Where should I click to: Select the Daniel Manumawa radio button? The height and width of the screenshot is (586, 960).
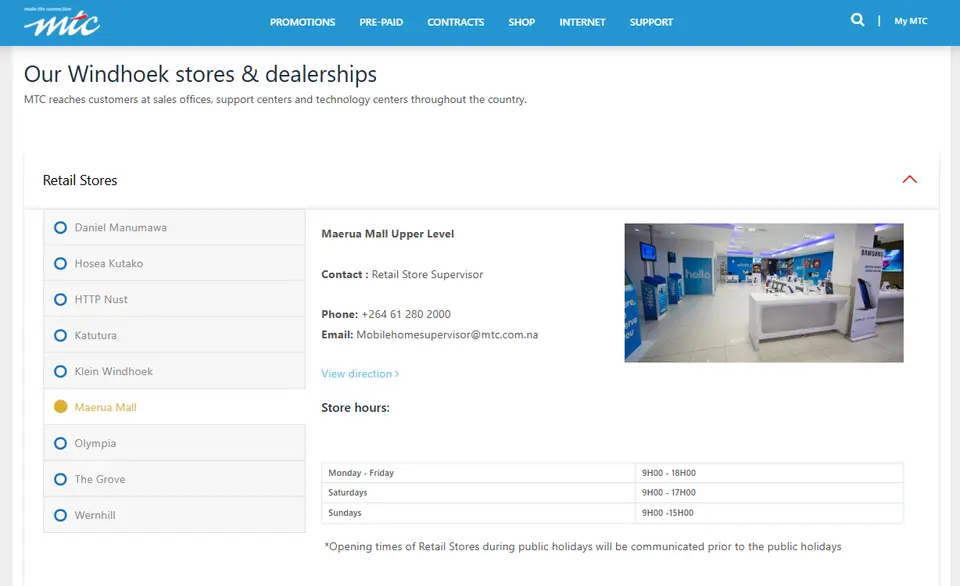60,228
